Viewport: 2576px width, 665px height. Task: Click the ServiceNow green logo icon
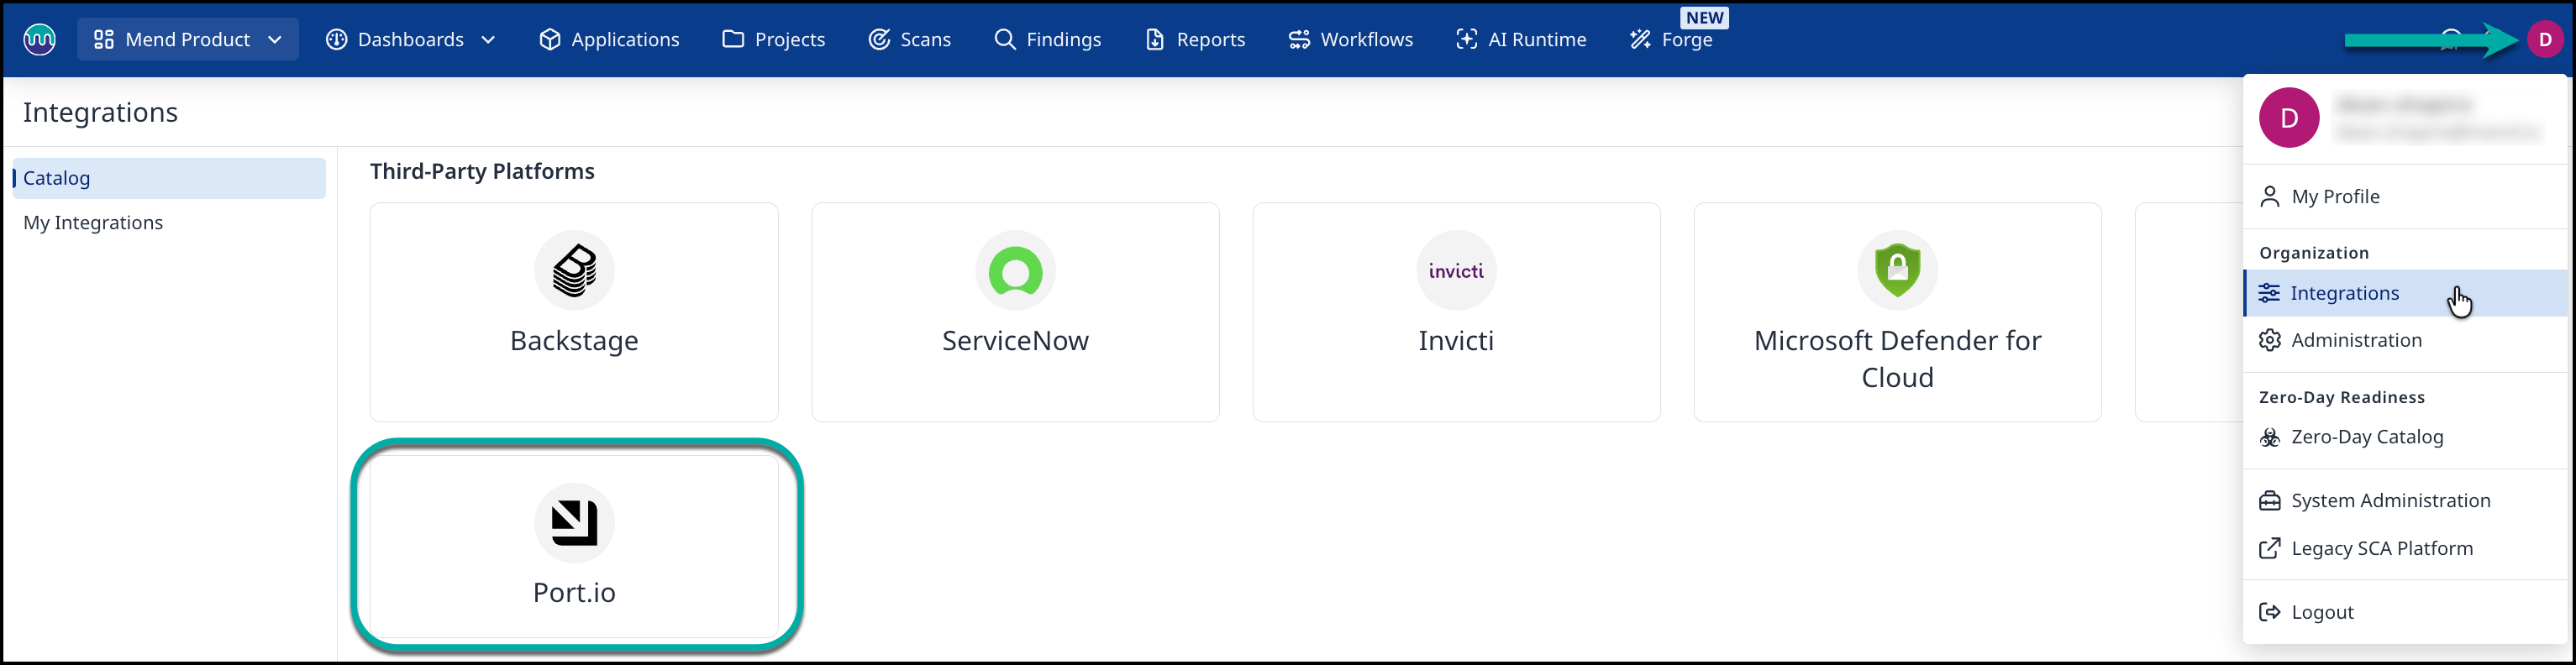[1015, 270]
